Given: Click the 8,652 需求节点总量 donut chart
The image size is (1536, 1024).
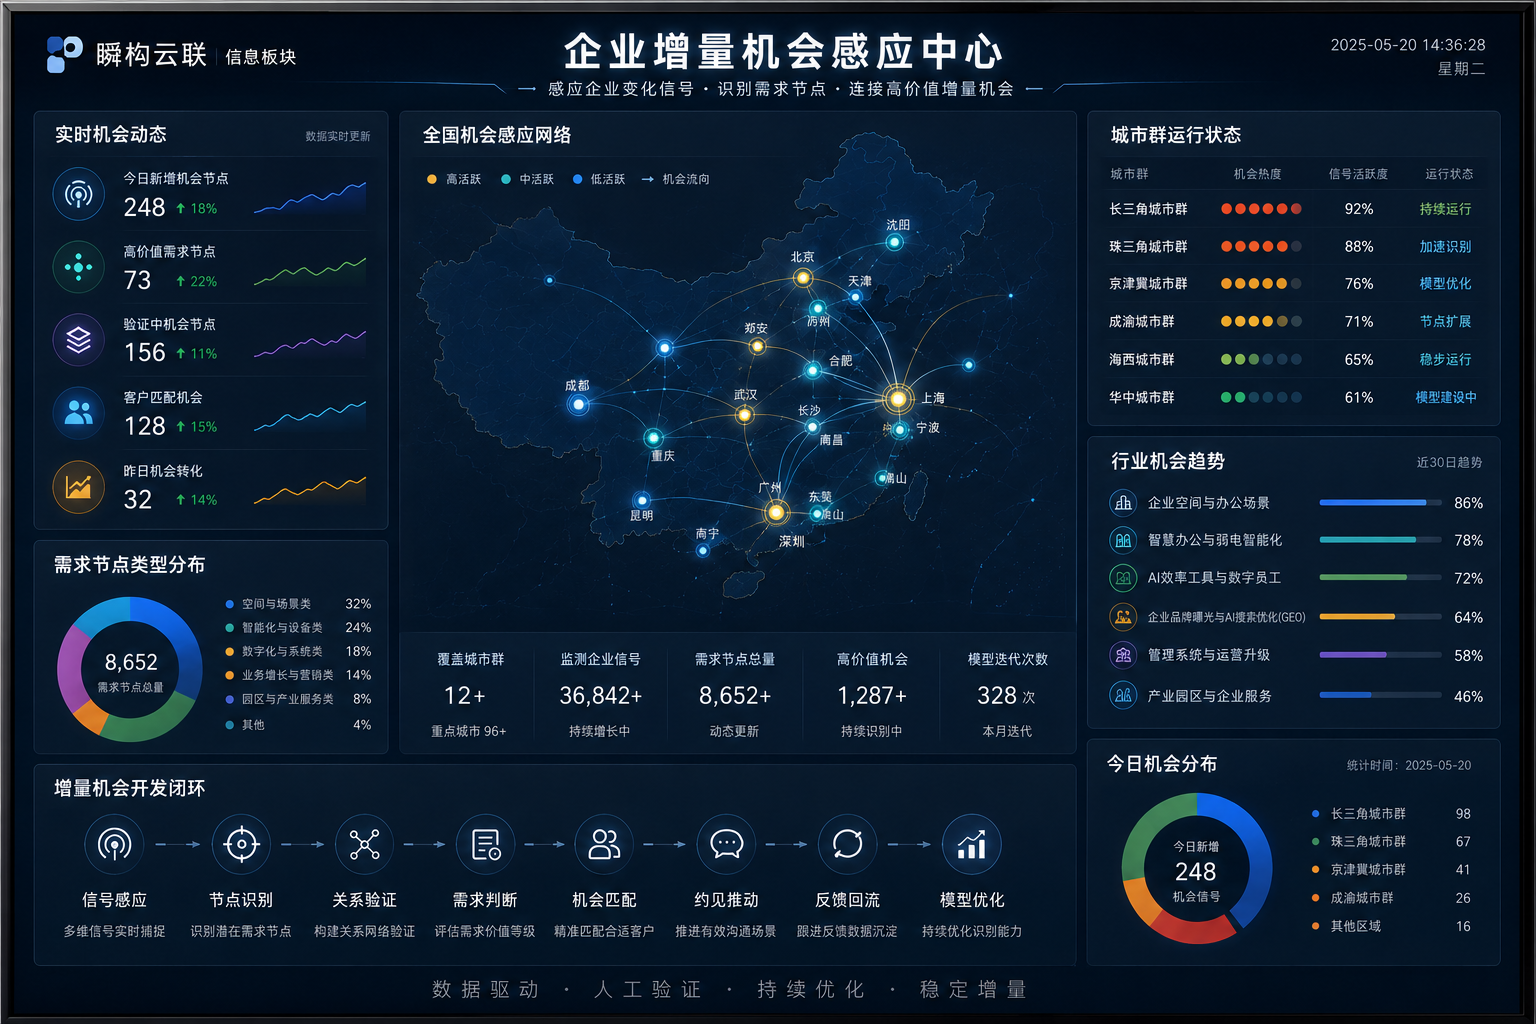Looking at the screenshot, I should click(130, 669).
